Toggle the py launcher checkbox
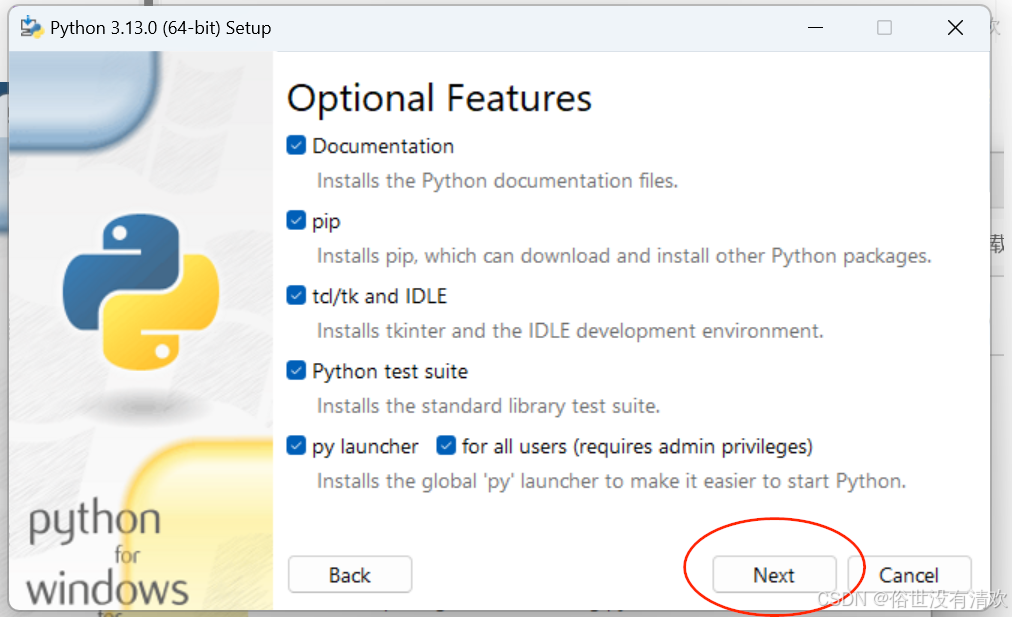 click(296, 445)
